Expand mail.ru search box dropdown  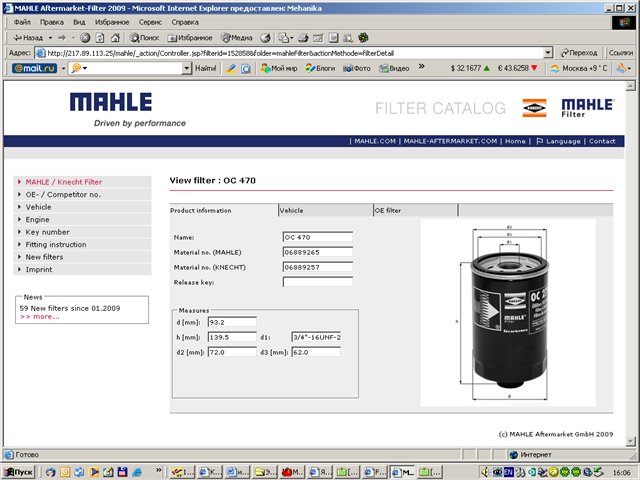click(187, 68)
